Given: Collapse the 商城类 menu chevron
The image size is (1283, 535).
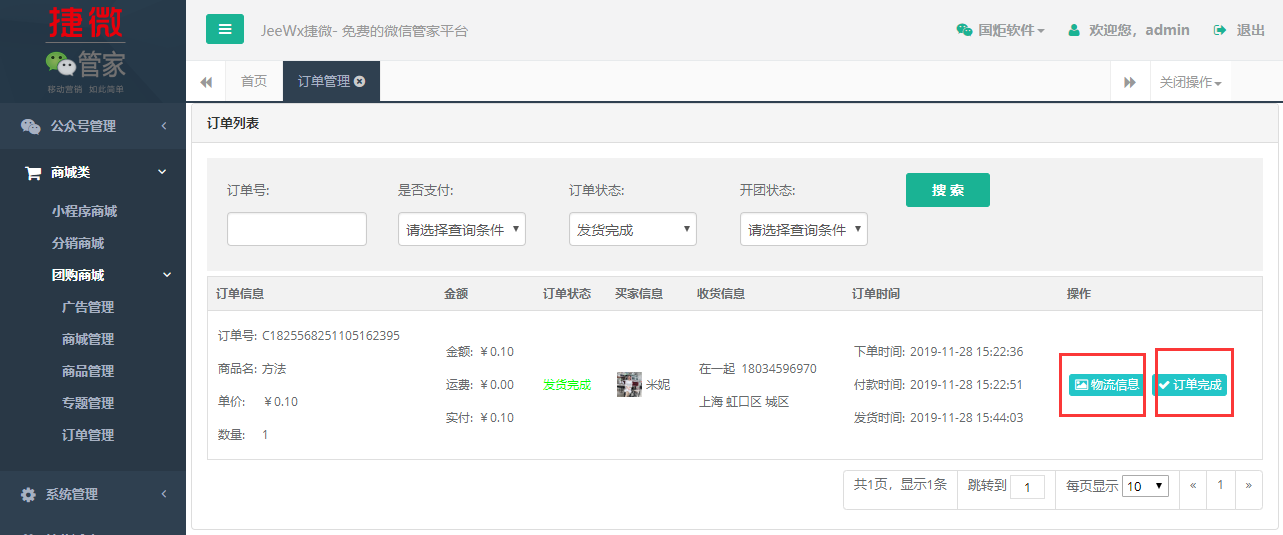Looking at the screenshot, I should click(163, 172).
